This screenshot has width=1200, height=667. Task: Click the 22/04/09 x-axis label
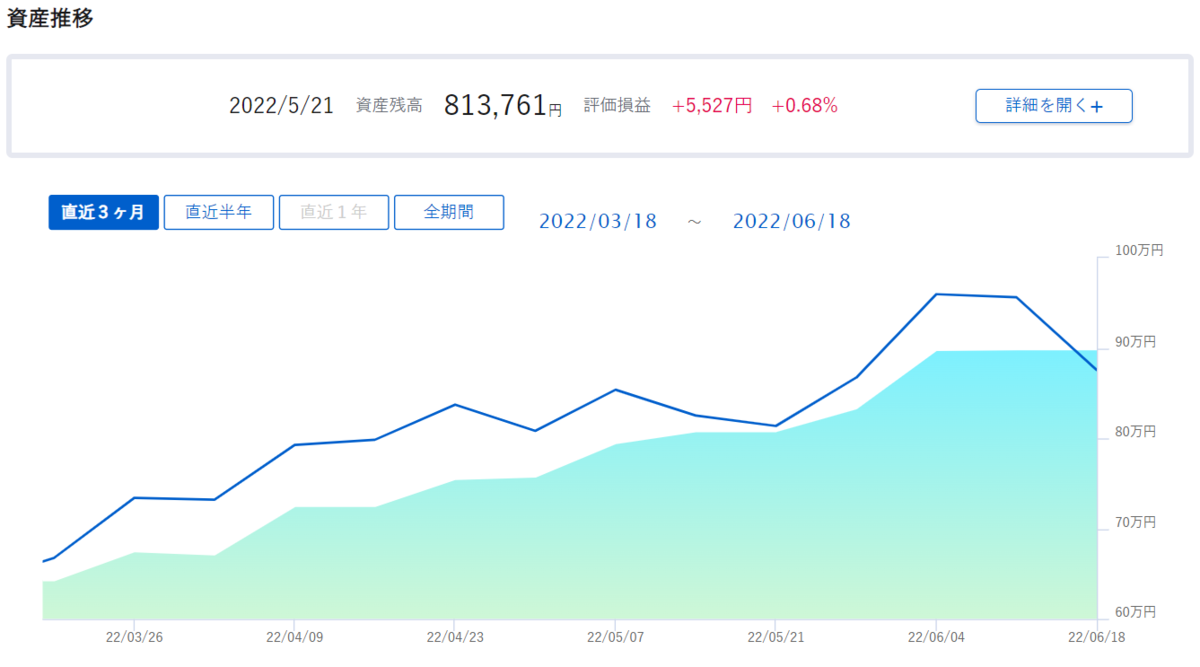[294, 636]
